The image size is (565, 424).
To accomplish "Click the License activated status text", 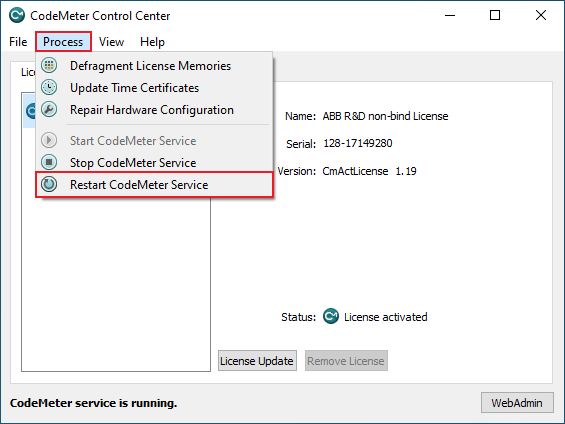I will (386, 317).
